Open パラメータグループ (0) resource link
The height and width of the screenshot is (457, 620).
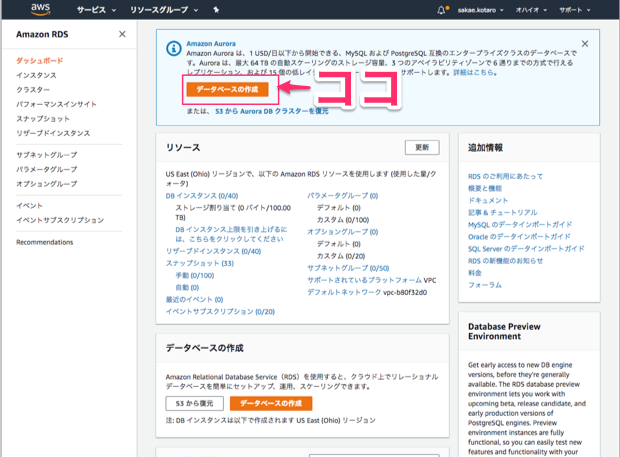[x=343, y=196]
